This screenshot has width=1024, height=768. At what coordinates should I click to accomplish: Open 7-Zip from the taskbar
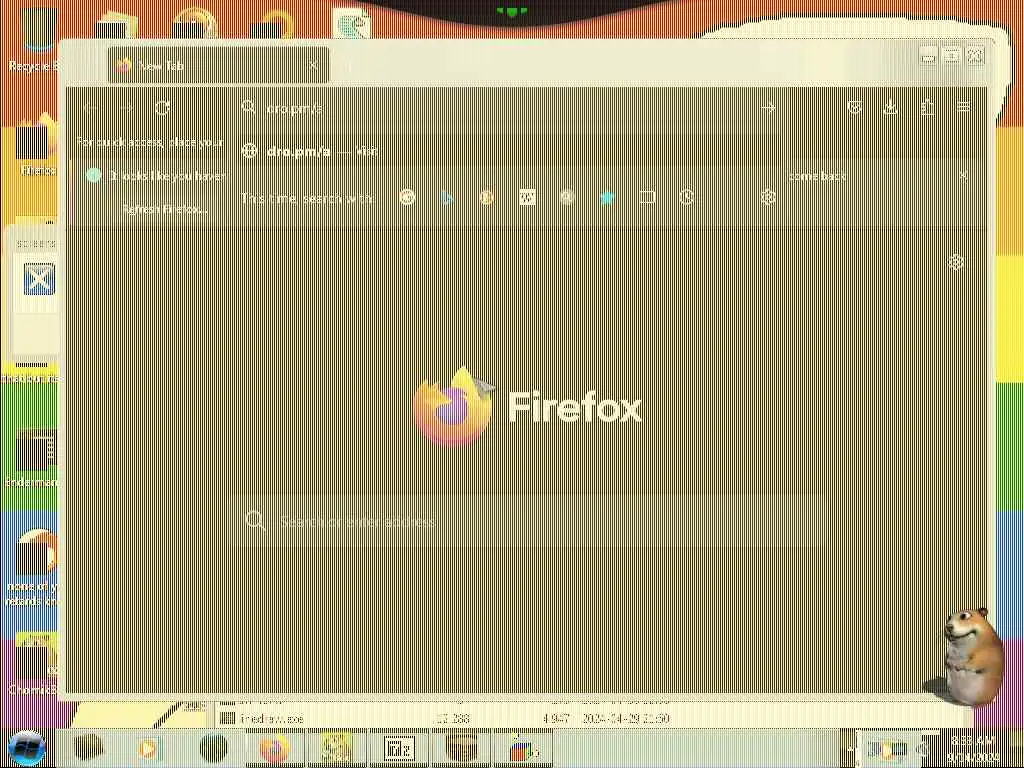tap(399, 748)
